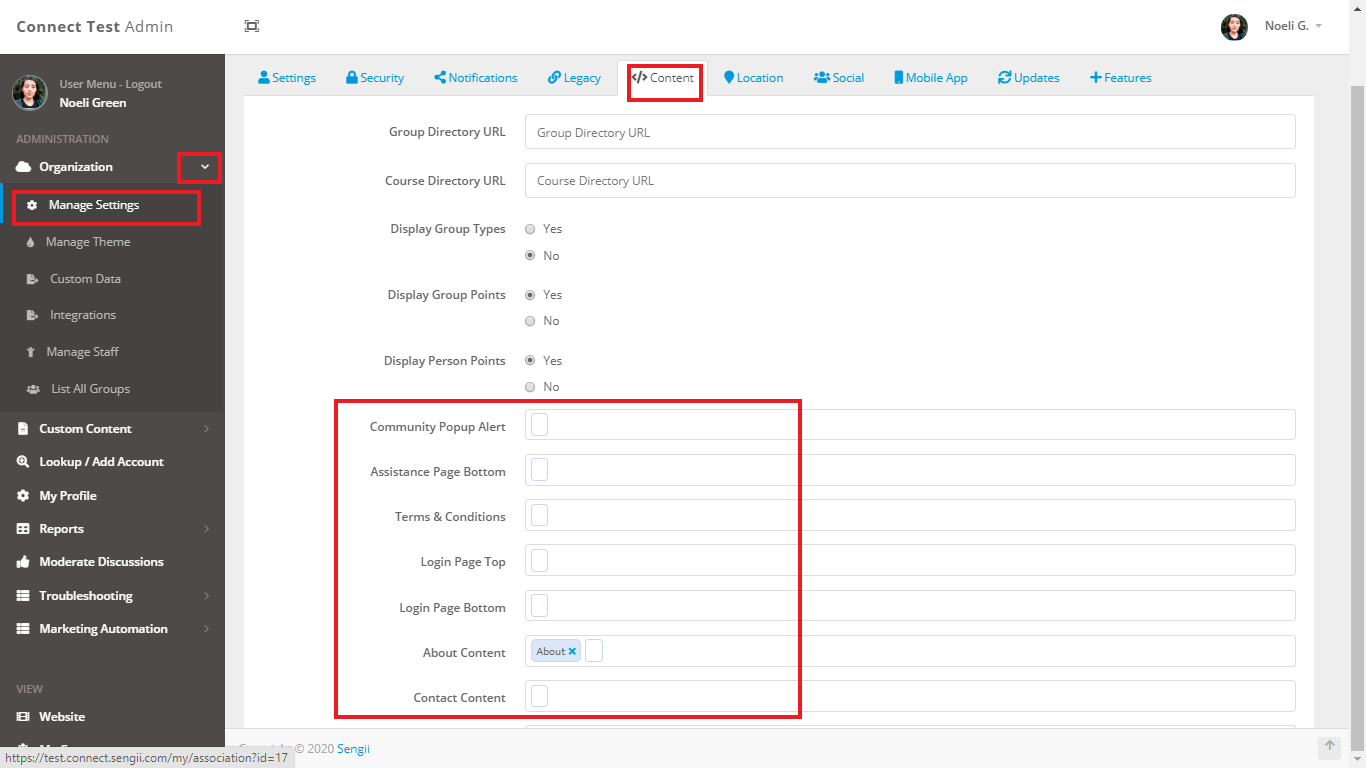
Task: Click the List All Groups people icon
Action: tap(33, 389)
